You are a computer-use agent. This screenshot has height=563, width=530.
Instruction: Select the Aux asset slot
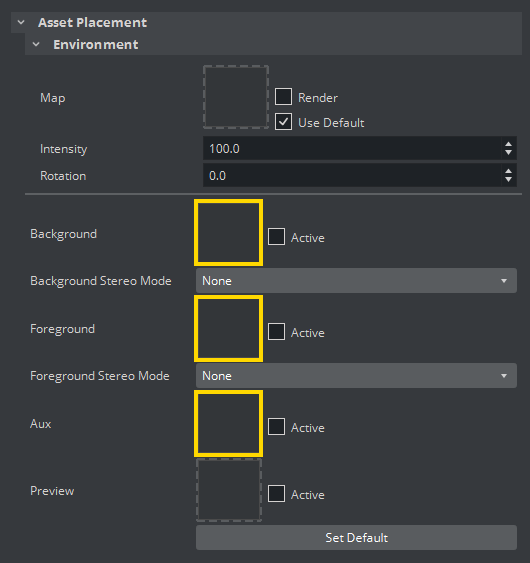tap(228, 423)
